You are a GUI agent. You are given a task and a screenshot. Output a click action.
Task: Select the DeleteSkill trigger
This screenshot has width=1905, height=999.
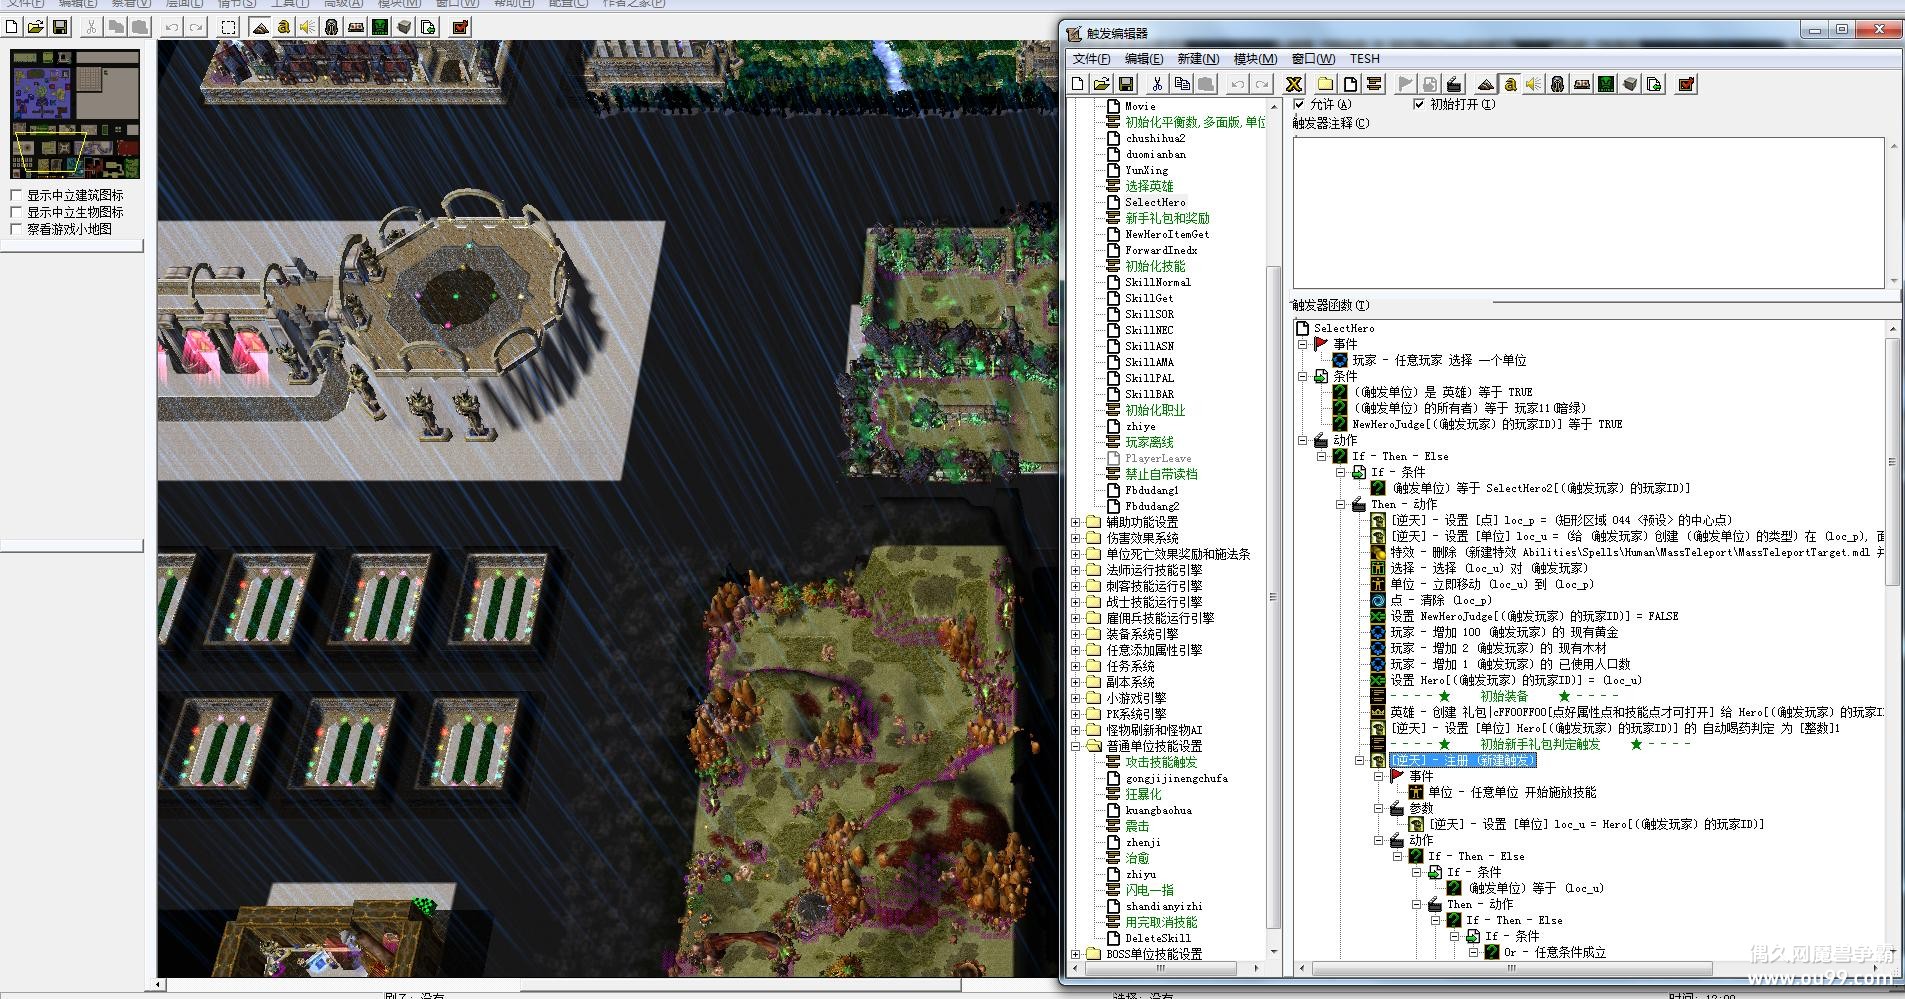coord(1158,938)
